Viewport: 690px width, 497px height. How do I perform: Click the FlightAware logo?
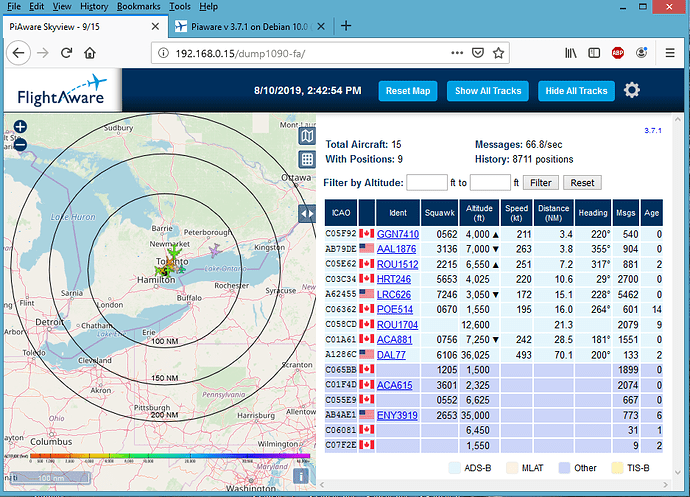pos(62,90)
